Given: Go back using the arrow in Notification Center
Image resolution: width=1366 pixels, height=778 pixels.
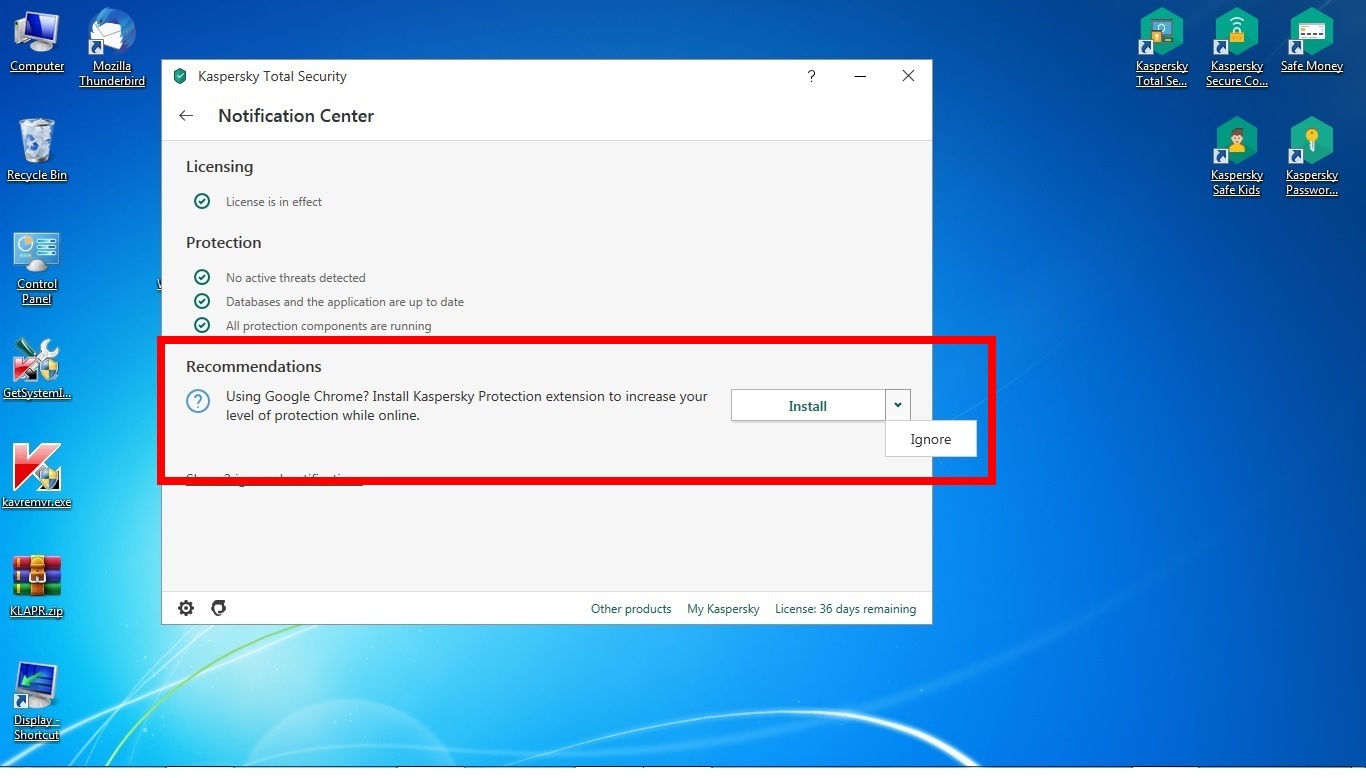Looking at the screenshot, I should coord(186,116).
